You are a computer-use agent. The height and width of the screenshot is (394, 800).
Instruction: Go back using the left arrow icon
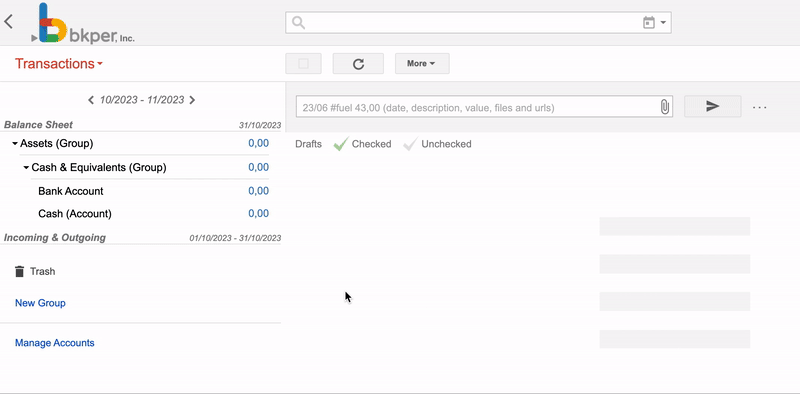tap(8, 21)
